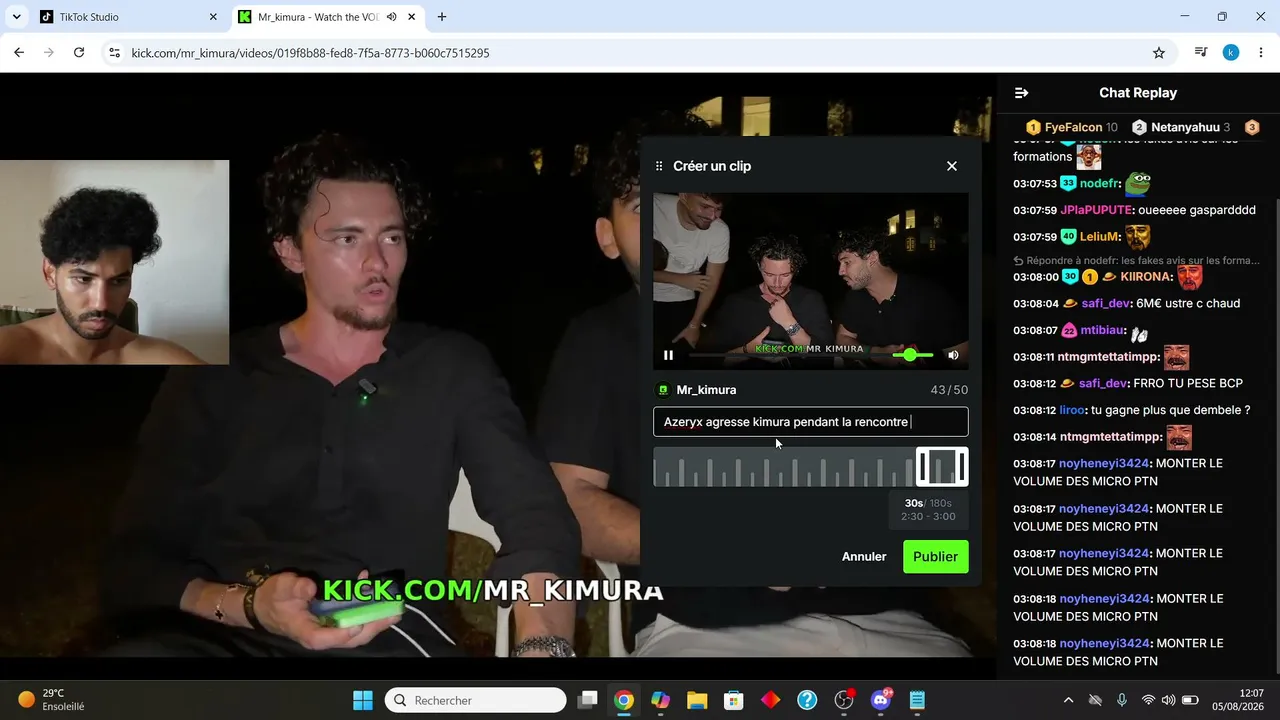Viewport: 1280px width, 720px height.
Task: Publish the clip with Publier
Action: pyautogui.click(x=936, y=557)
